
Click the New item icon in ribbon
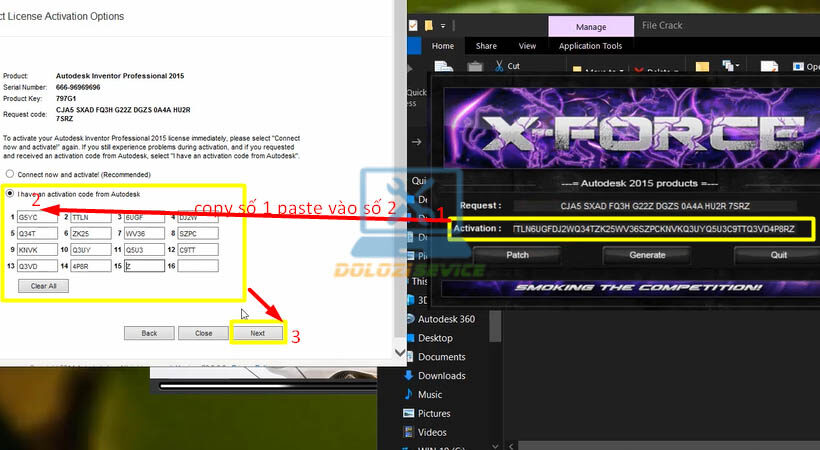(730, 66)
